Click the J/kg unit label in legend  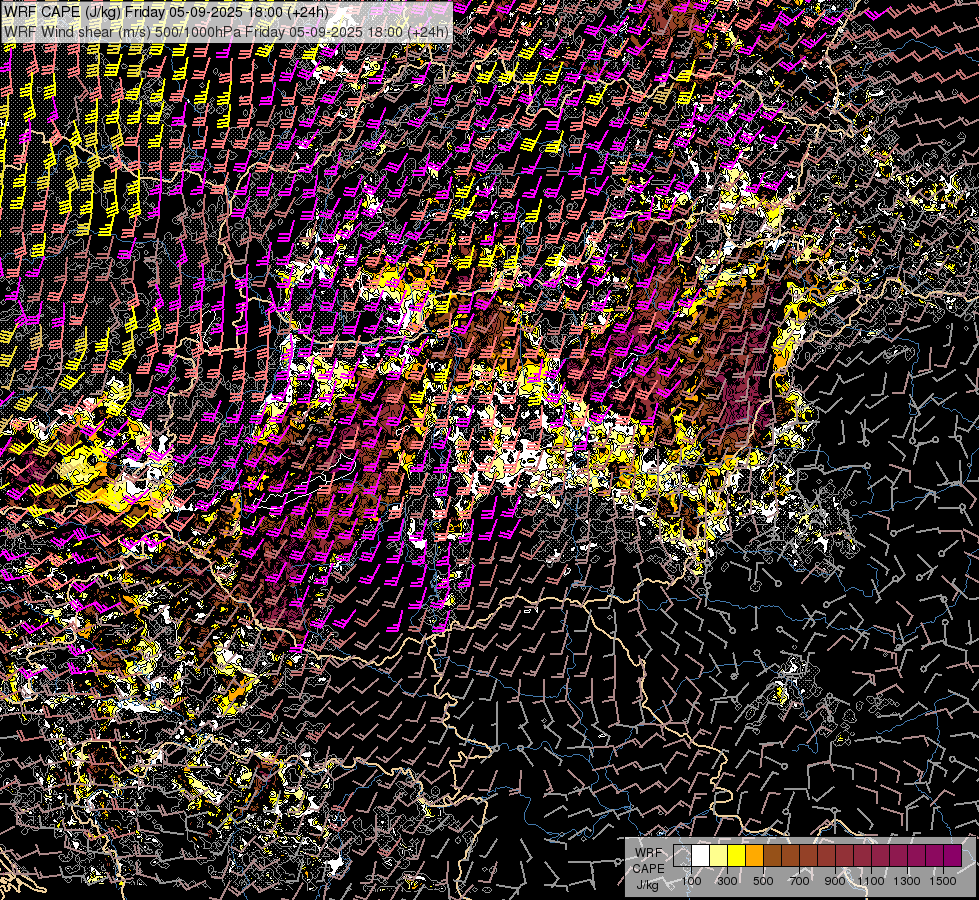pyautogui.click(x=647, y=886)
